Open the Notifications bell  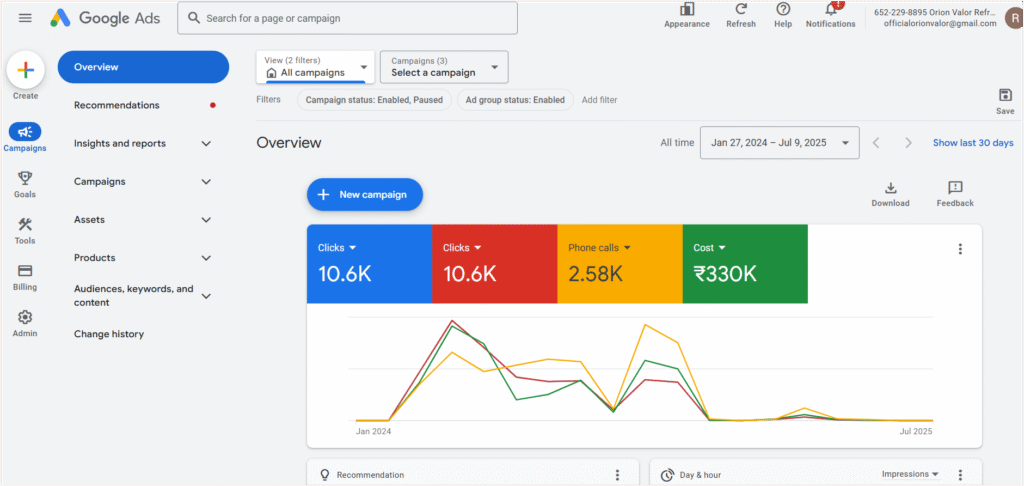(831, 9)
